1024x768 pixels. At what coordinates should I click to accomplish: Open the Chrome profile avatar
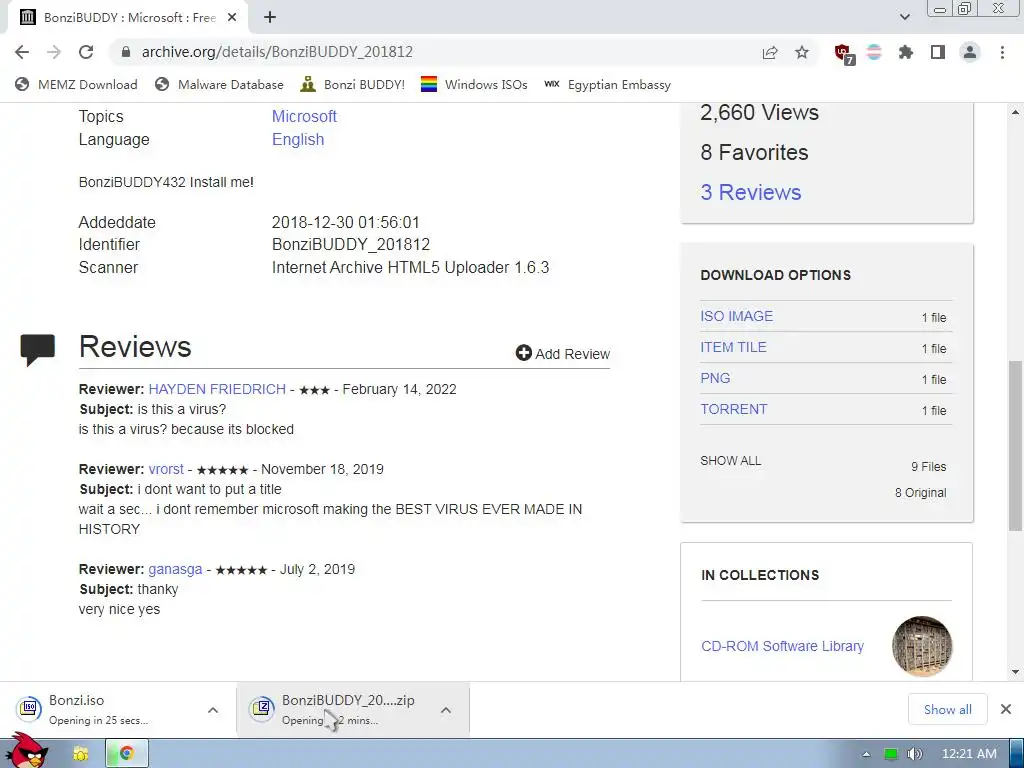970,52
